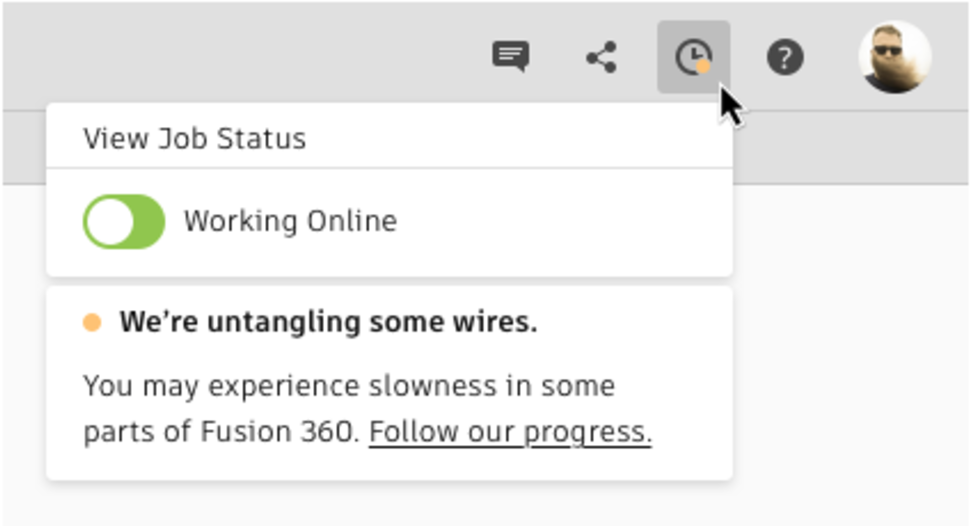Viewport: 972px width, 526px height.
Task: Open the comments speech bubble icon
Action: click(x=511, y=57)
